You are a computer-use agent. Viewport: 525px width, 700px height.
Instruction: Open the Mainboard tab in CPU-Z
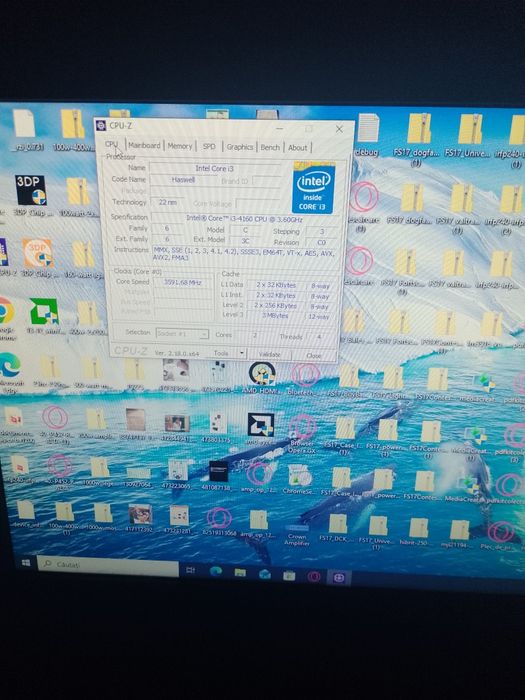coord(144,146)
